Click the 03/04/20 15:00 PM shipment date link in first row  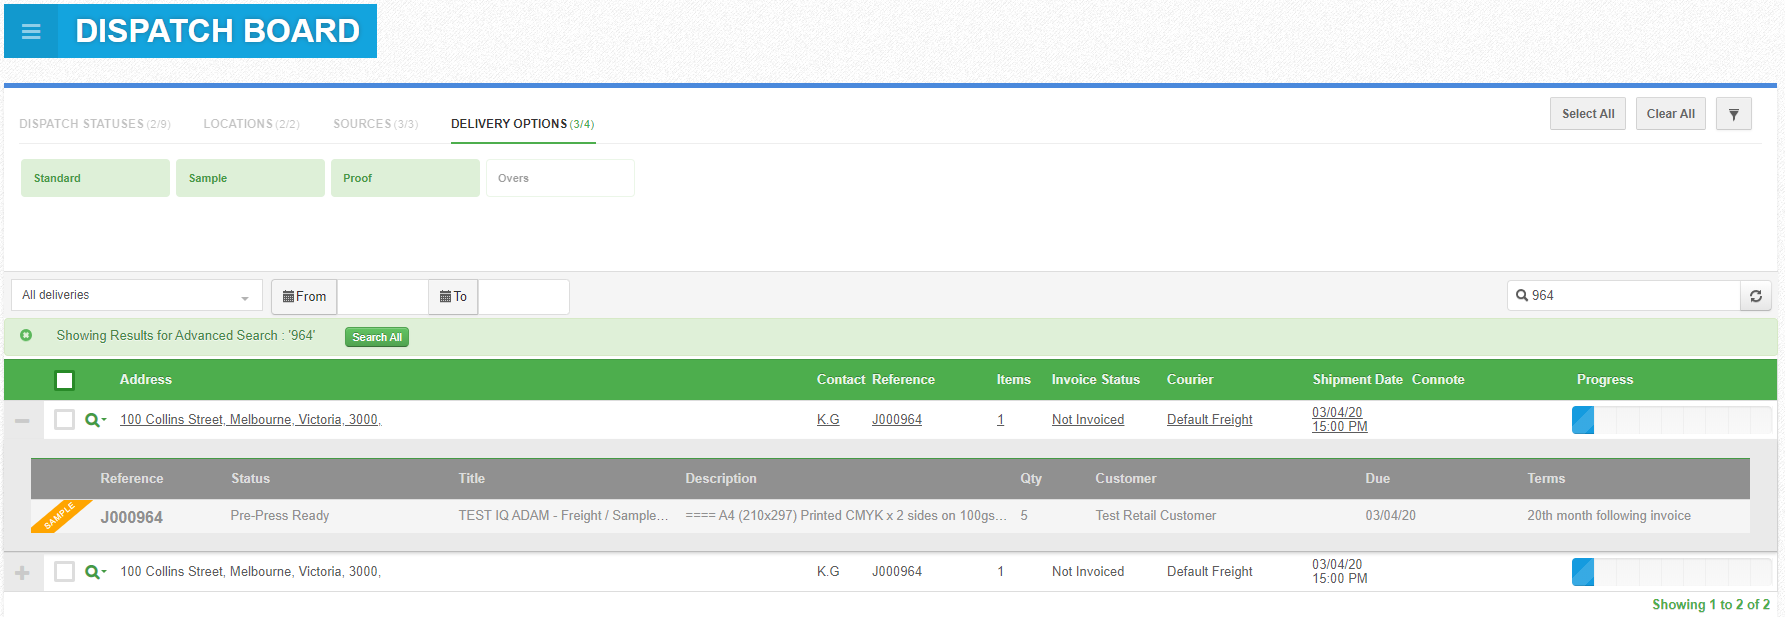tap(1339, 420)
